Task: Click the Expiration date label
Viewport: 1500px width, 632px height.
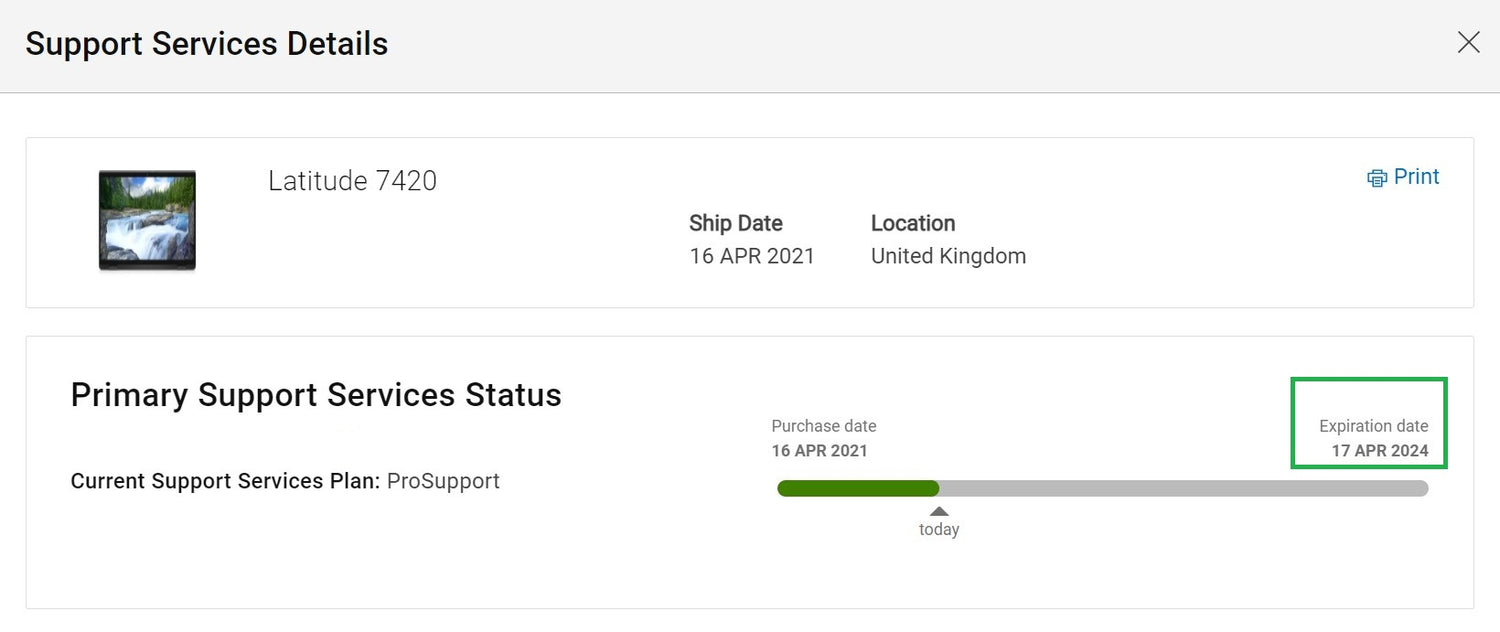Action: (x=1373, y=426)
